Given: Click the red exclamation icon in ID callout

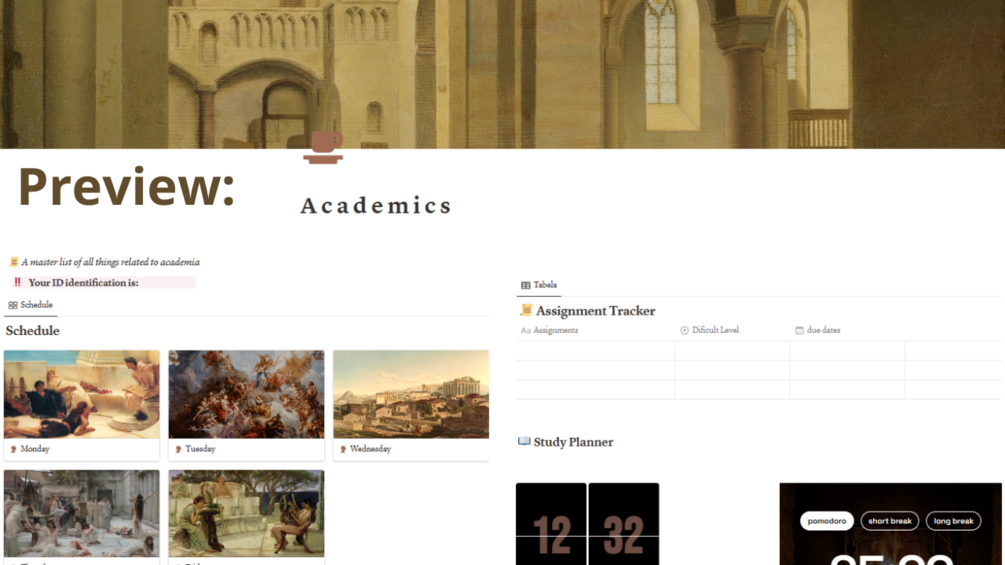Looking at the screenshot, I should coord(18,282).
